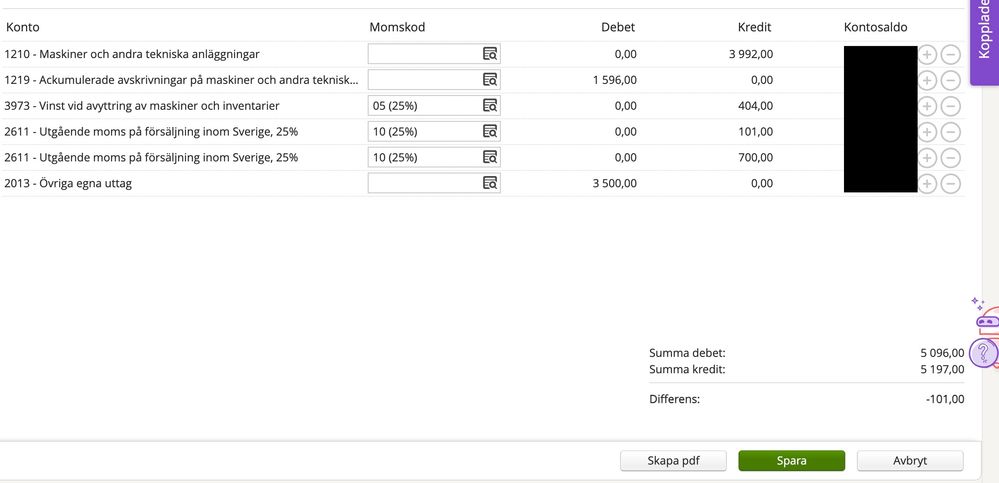
Task: Remove the 1219 account row with minus icon
Action: click(x=951, y=80)
